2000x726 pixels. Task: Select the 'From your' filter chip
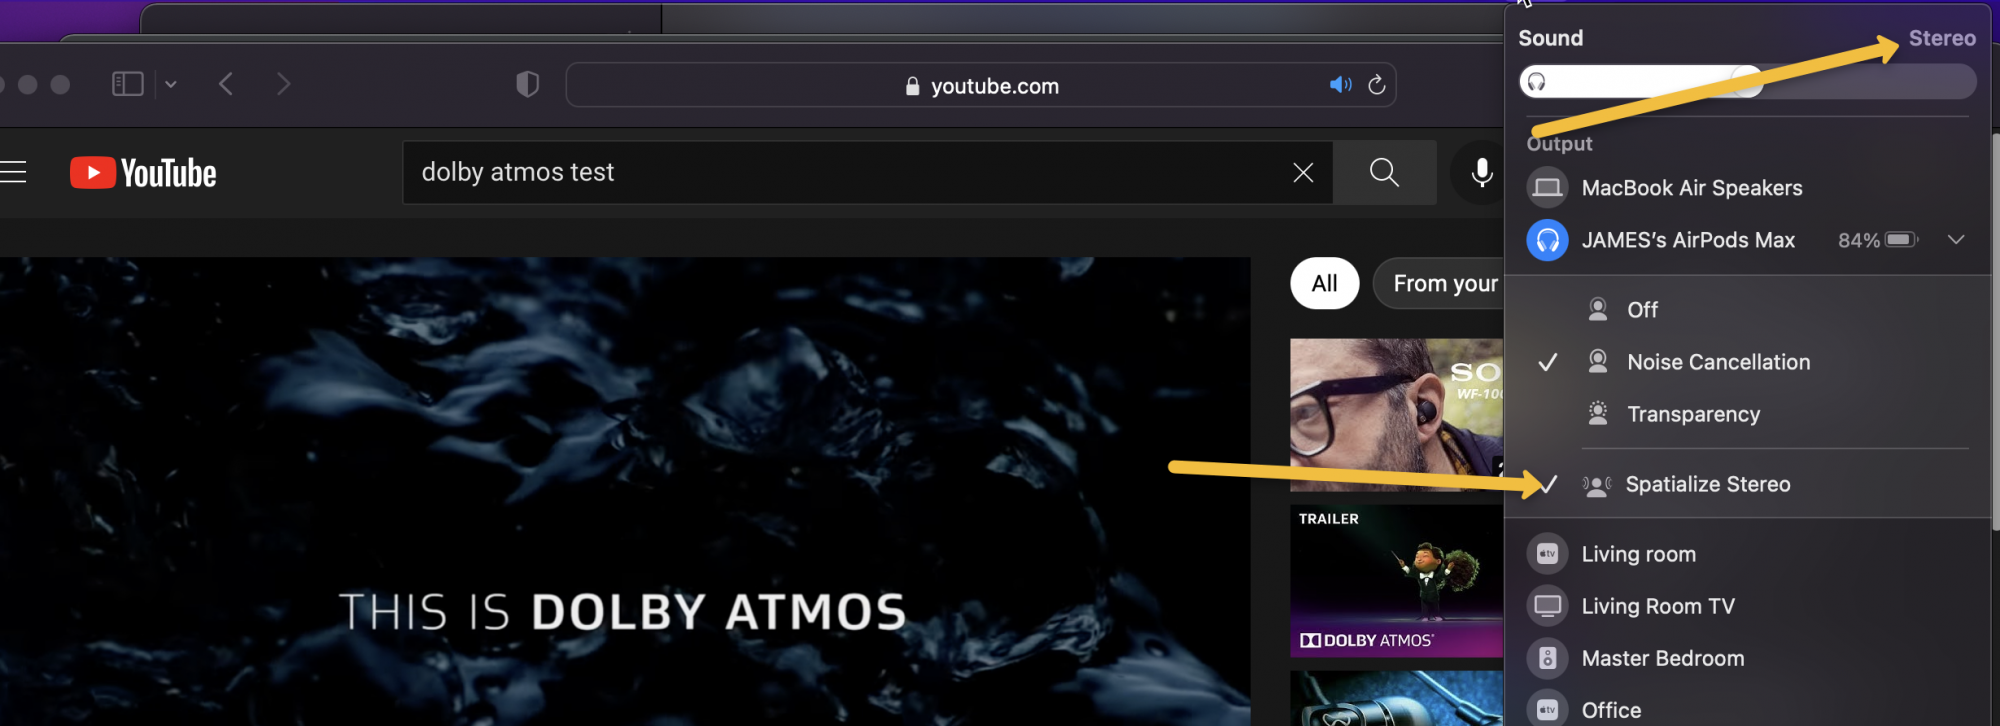click(1440, 284)
